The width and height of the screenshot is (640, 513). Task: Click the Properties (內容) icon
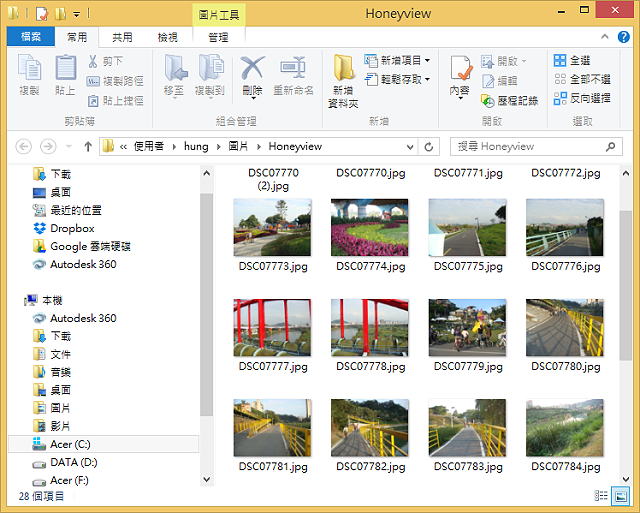point(461,68)
